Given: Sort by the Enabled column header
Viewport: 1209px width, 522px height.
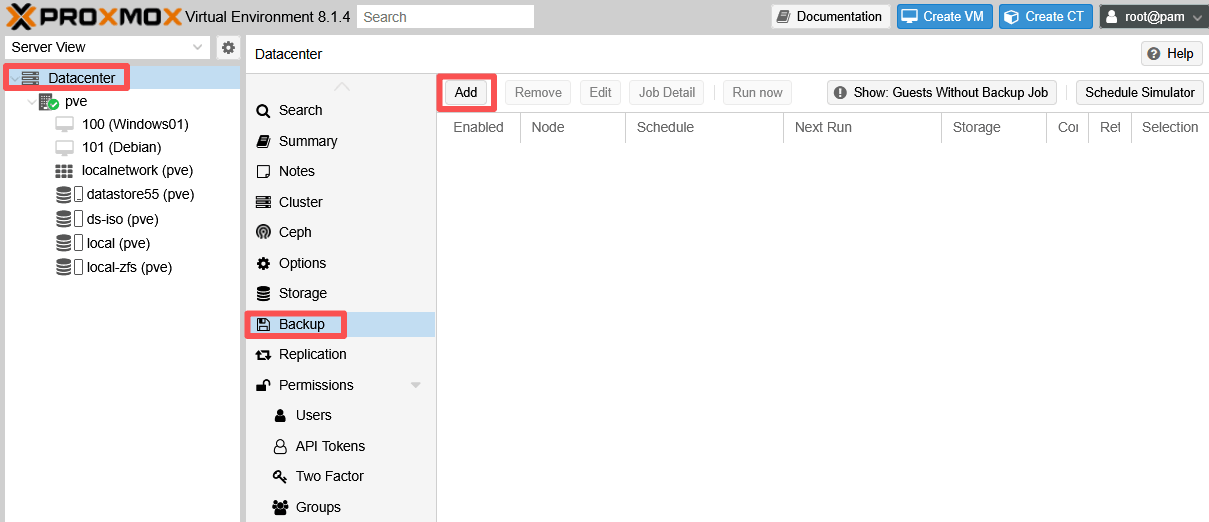Looking at the screenshot, I should [x=479, y=127].
